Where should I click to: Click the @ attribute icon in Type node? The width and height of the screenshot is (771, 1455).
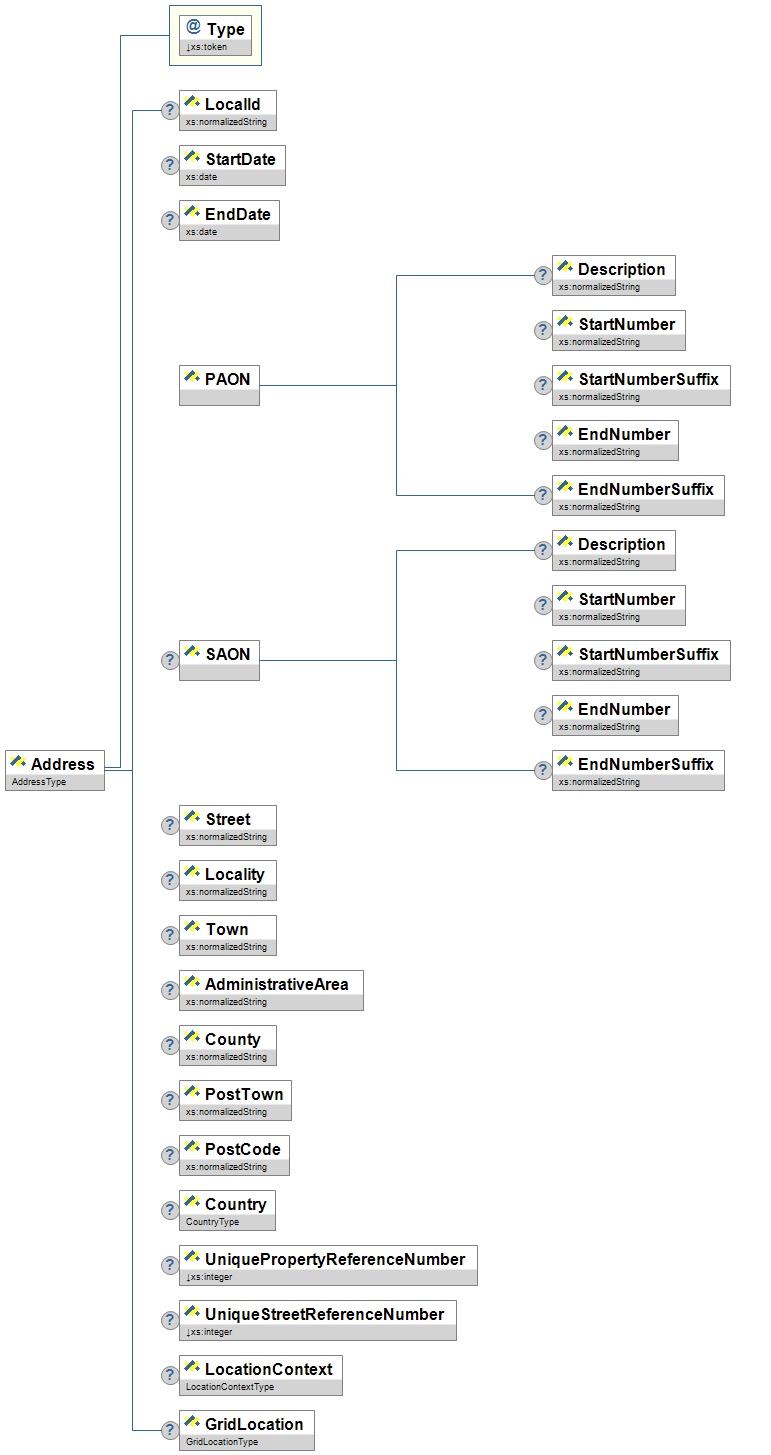(x=194, y=28)
